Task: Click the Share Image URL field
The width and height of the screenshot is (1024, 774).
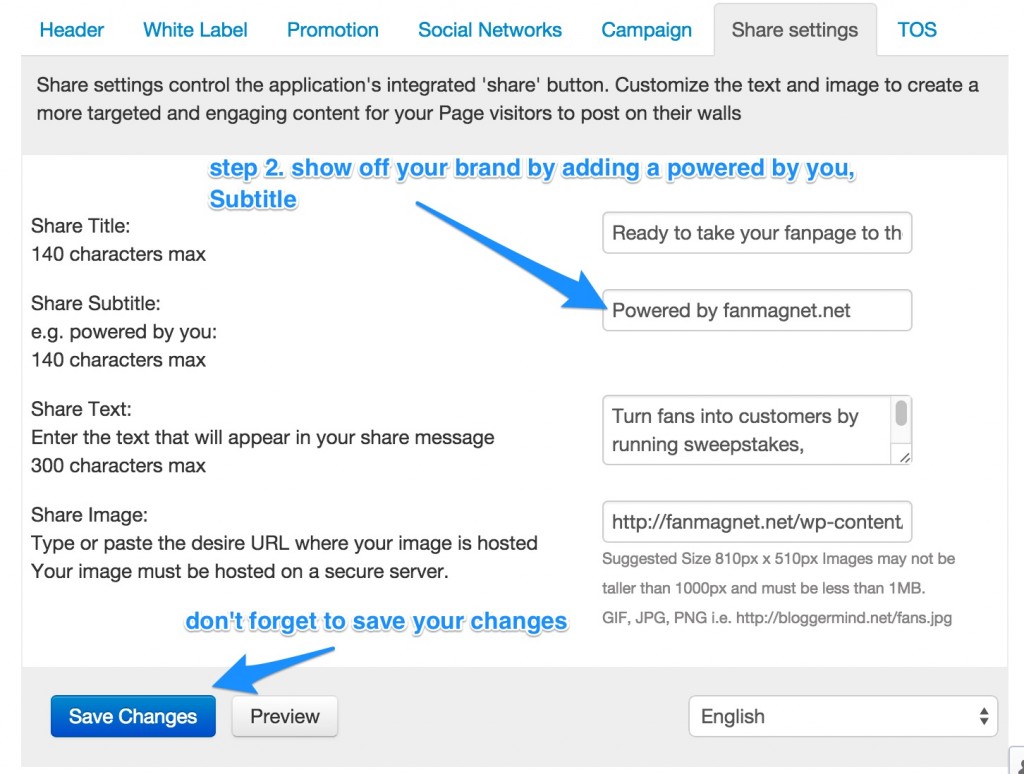Action: click(x=757, y=521)
